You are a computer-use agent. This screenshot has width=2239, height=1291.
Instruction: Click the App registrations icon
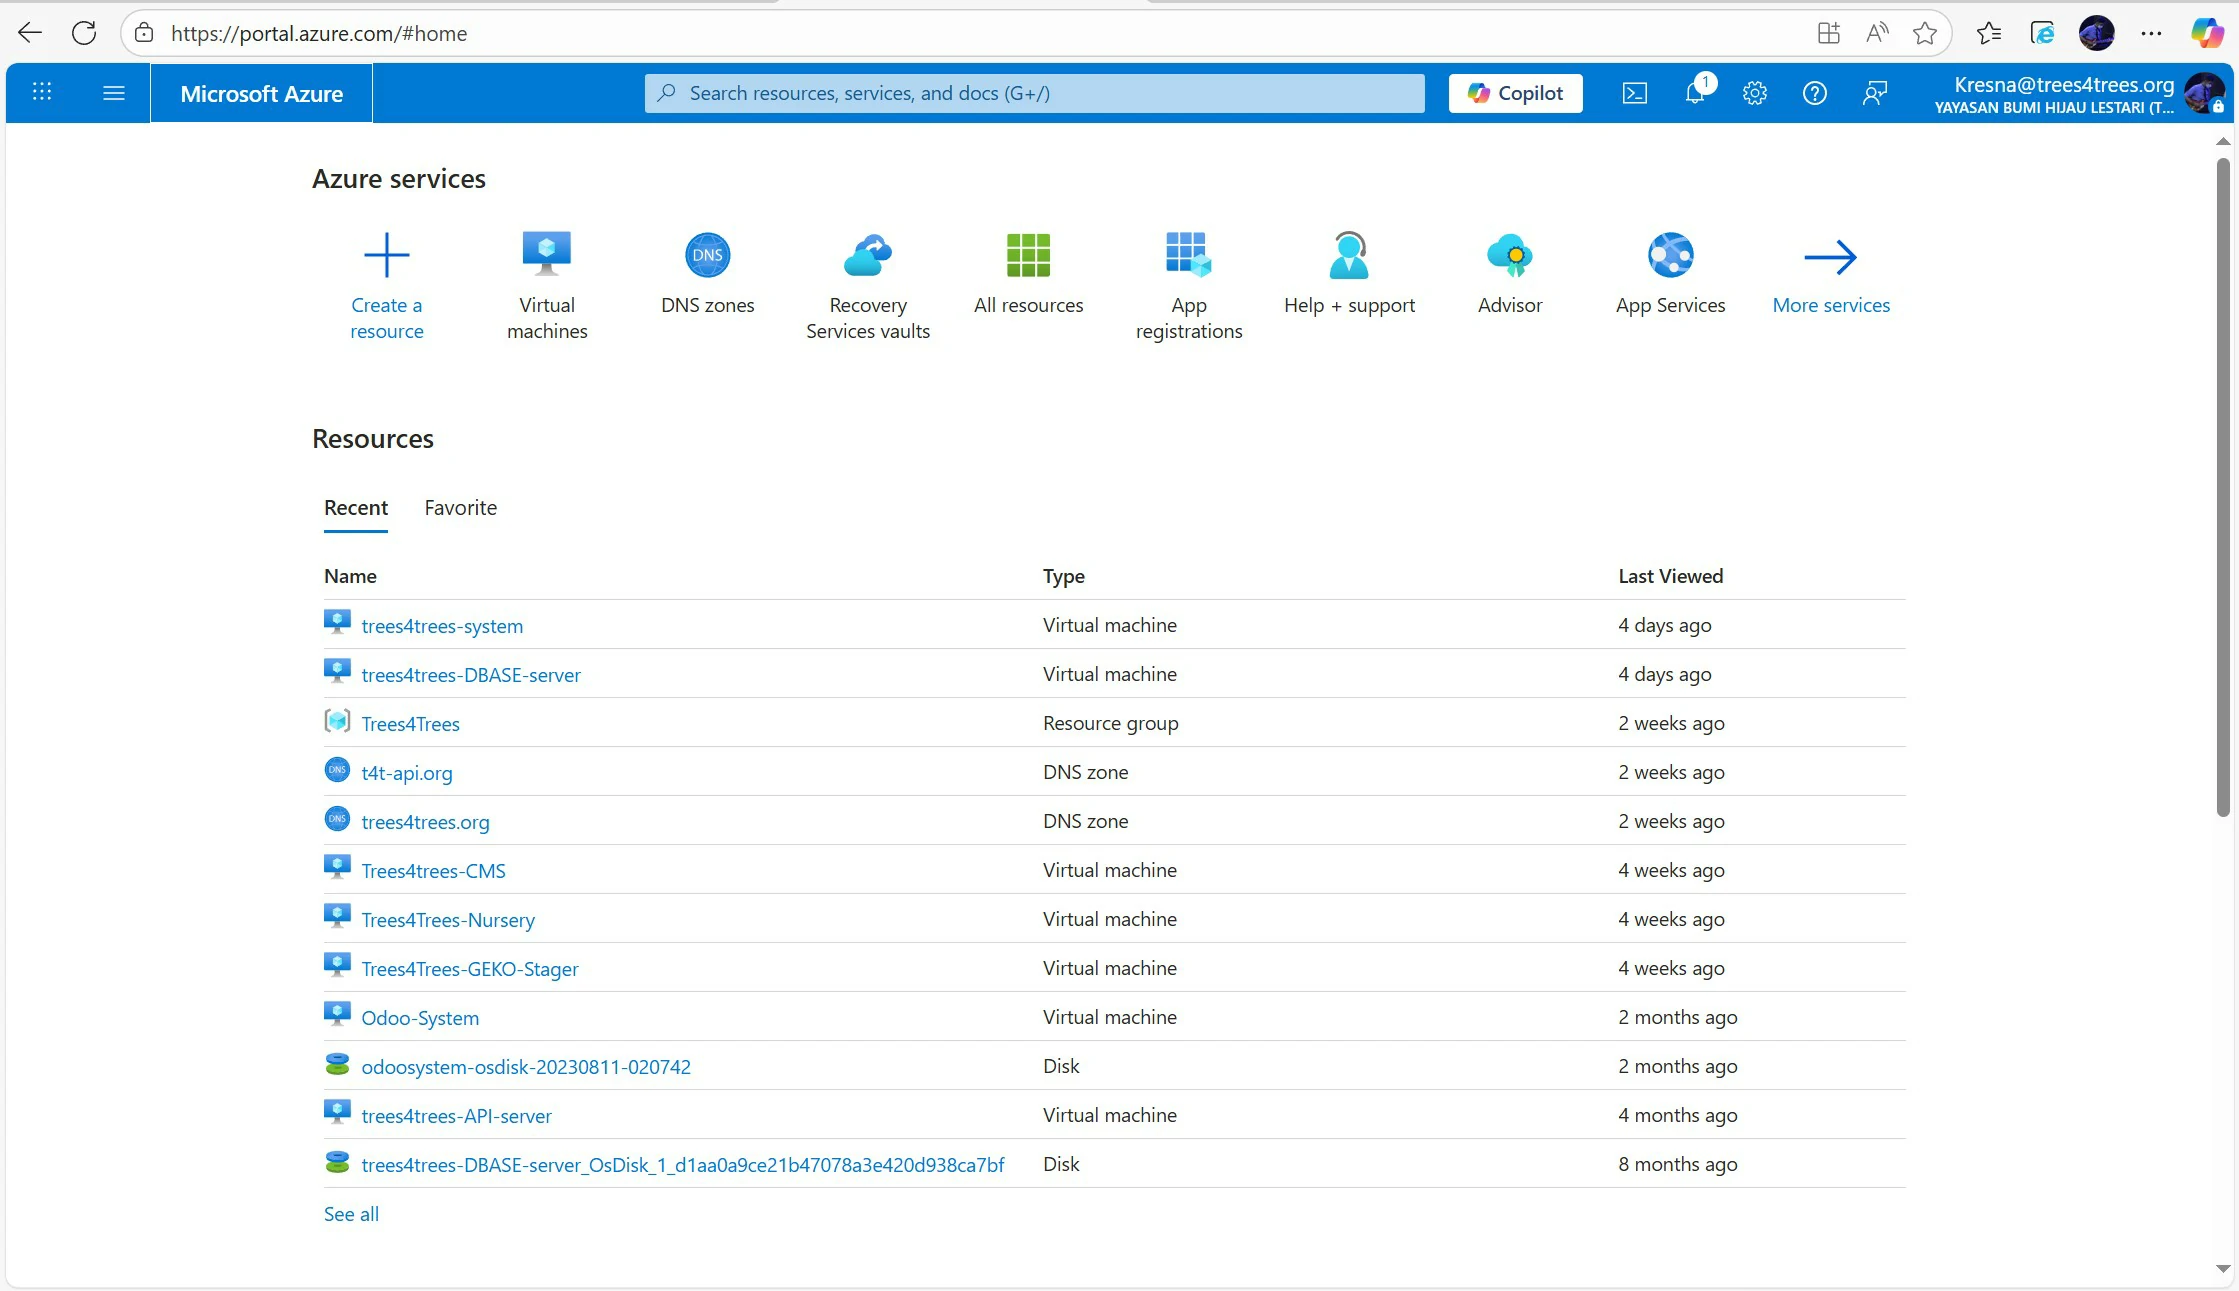[1188, 255]
